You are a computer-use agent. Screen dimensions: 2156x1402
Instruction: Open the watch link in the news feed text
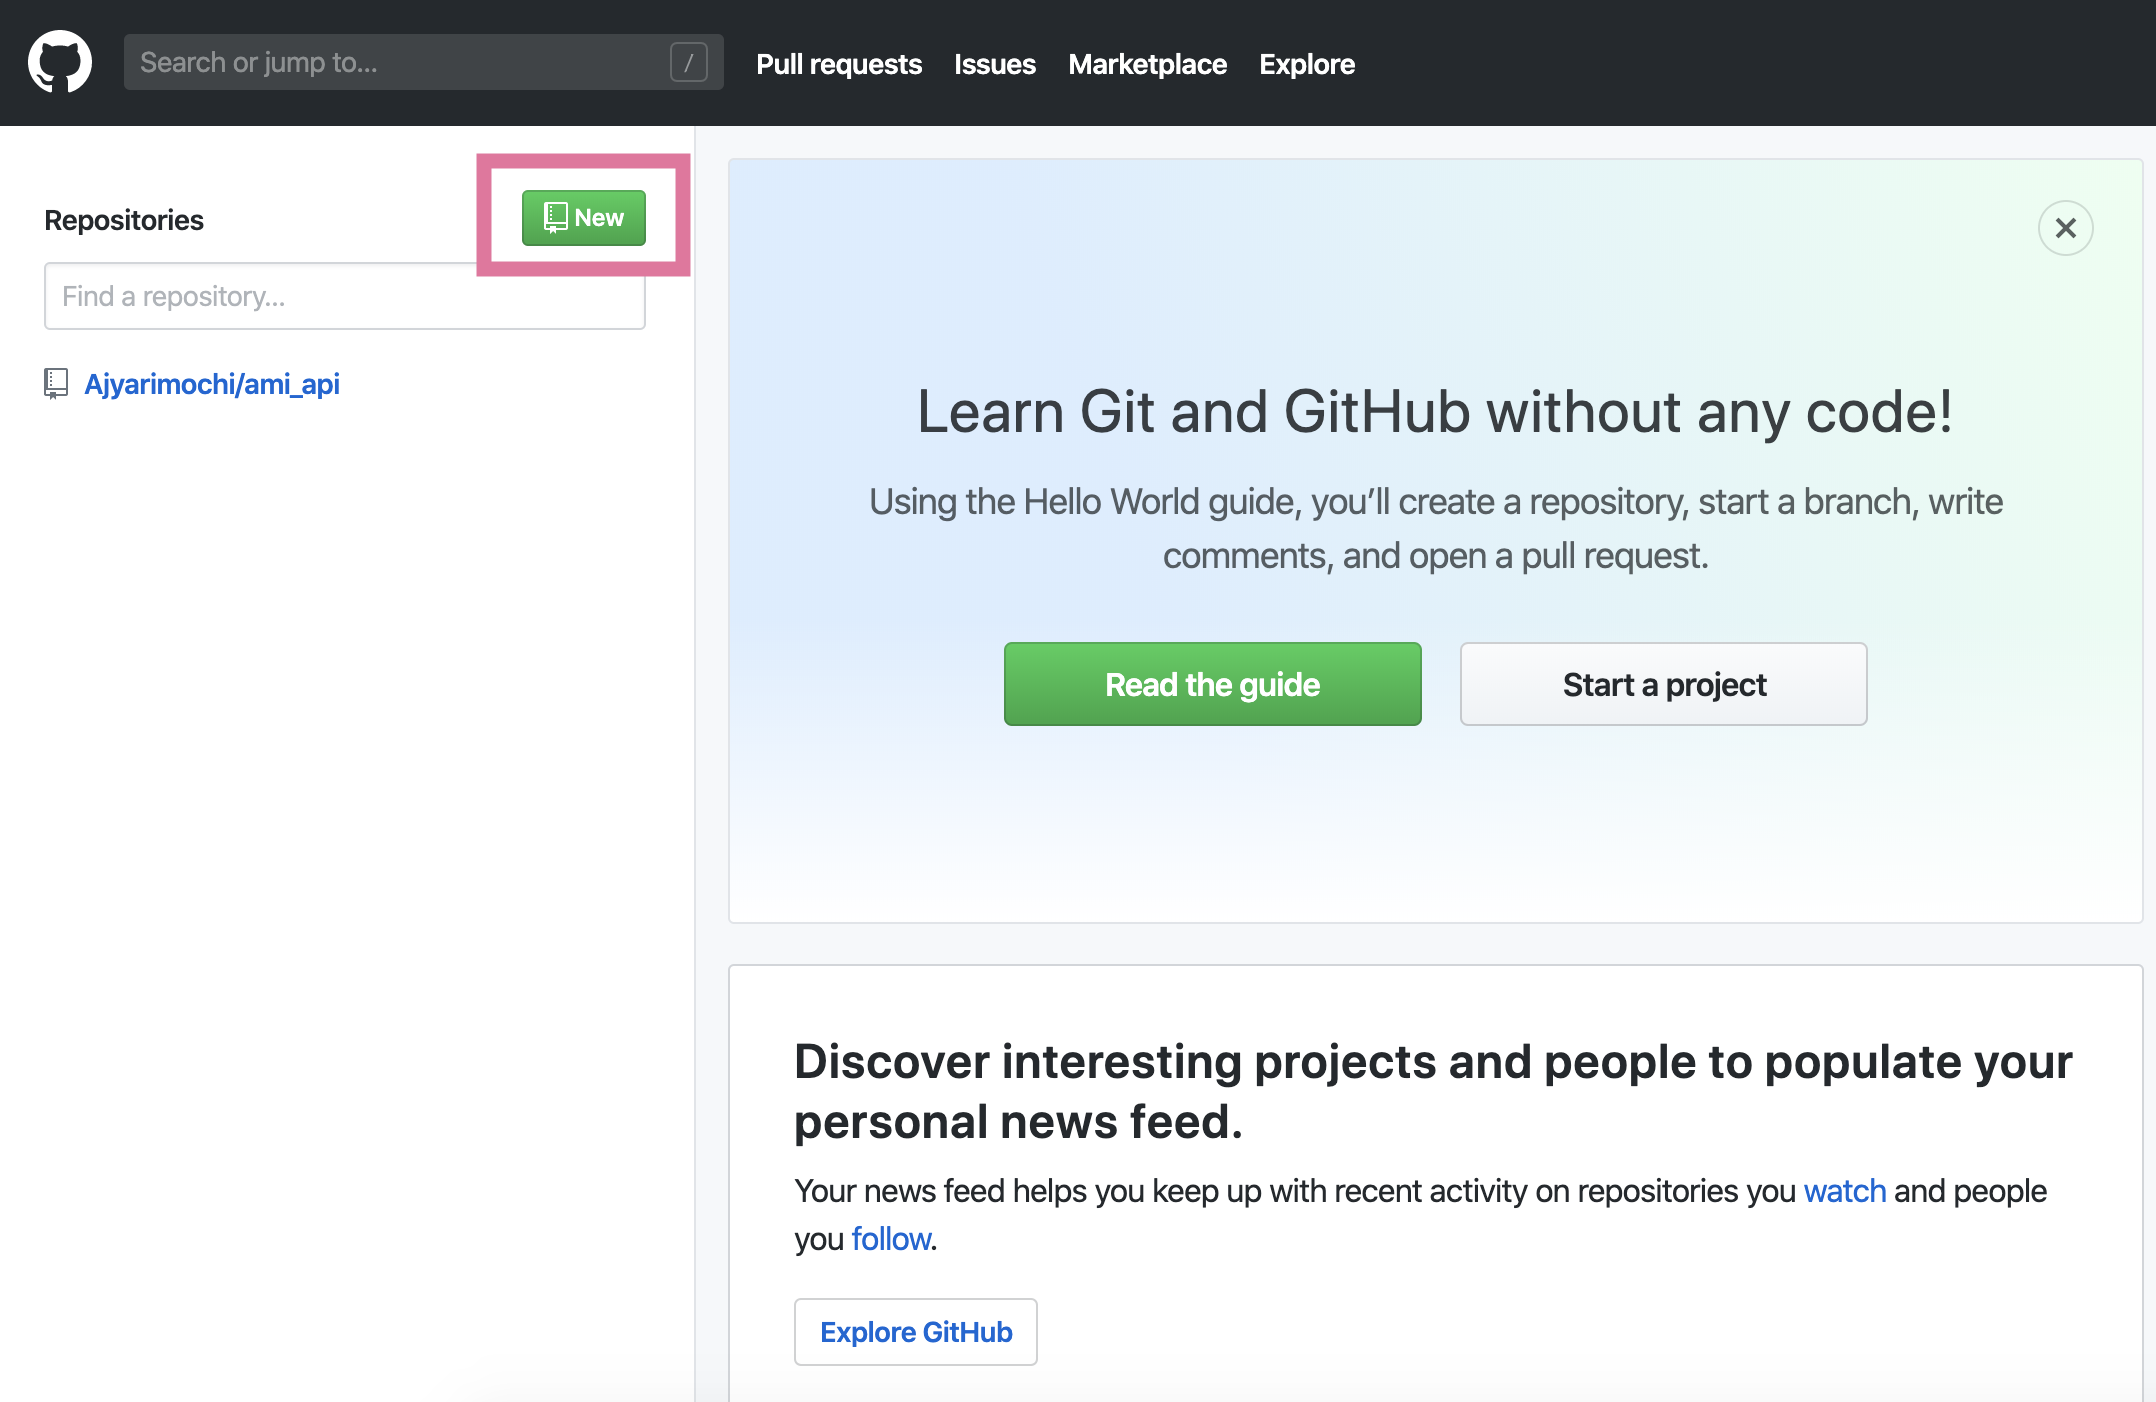click(1844, 1190)
